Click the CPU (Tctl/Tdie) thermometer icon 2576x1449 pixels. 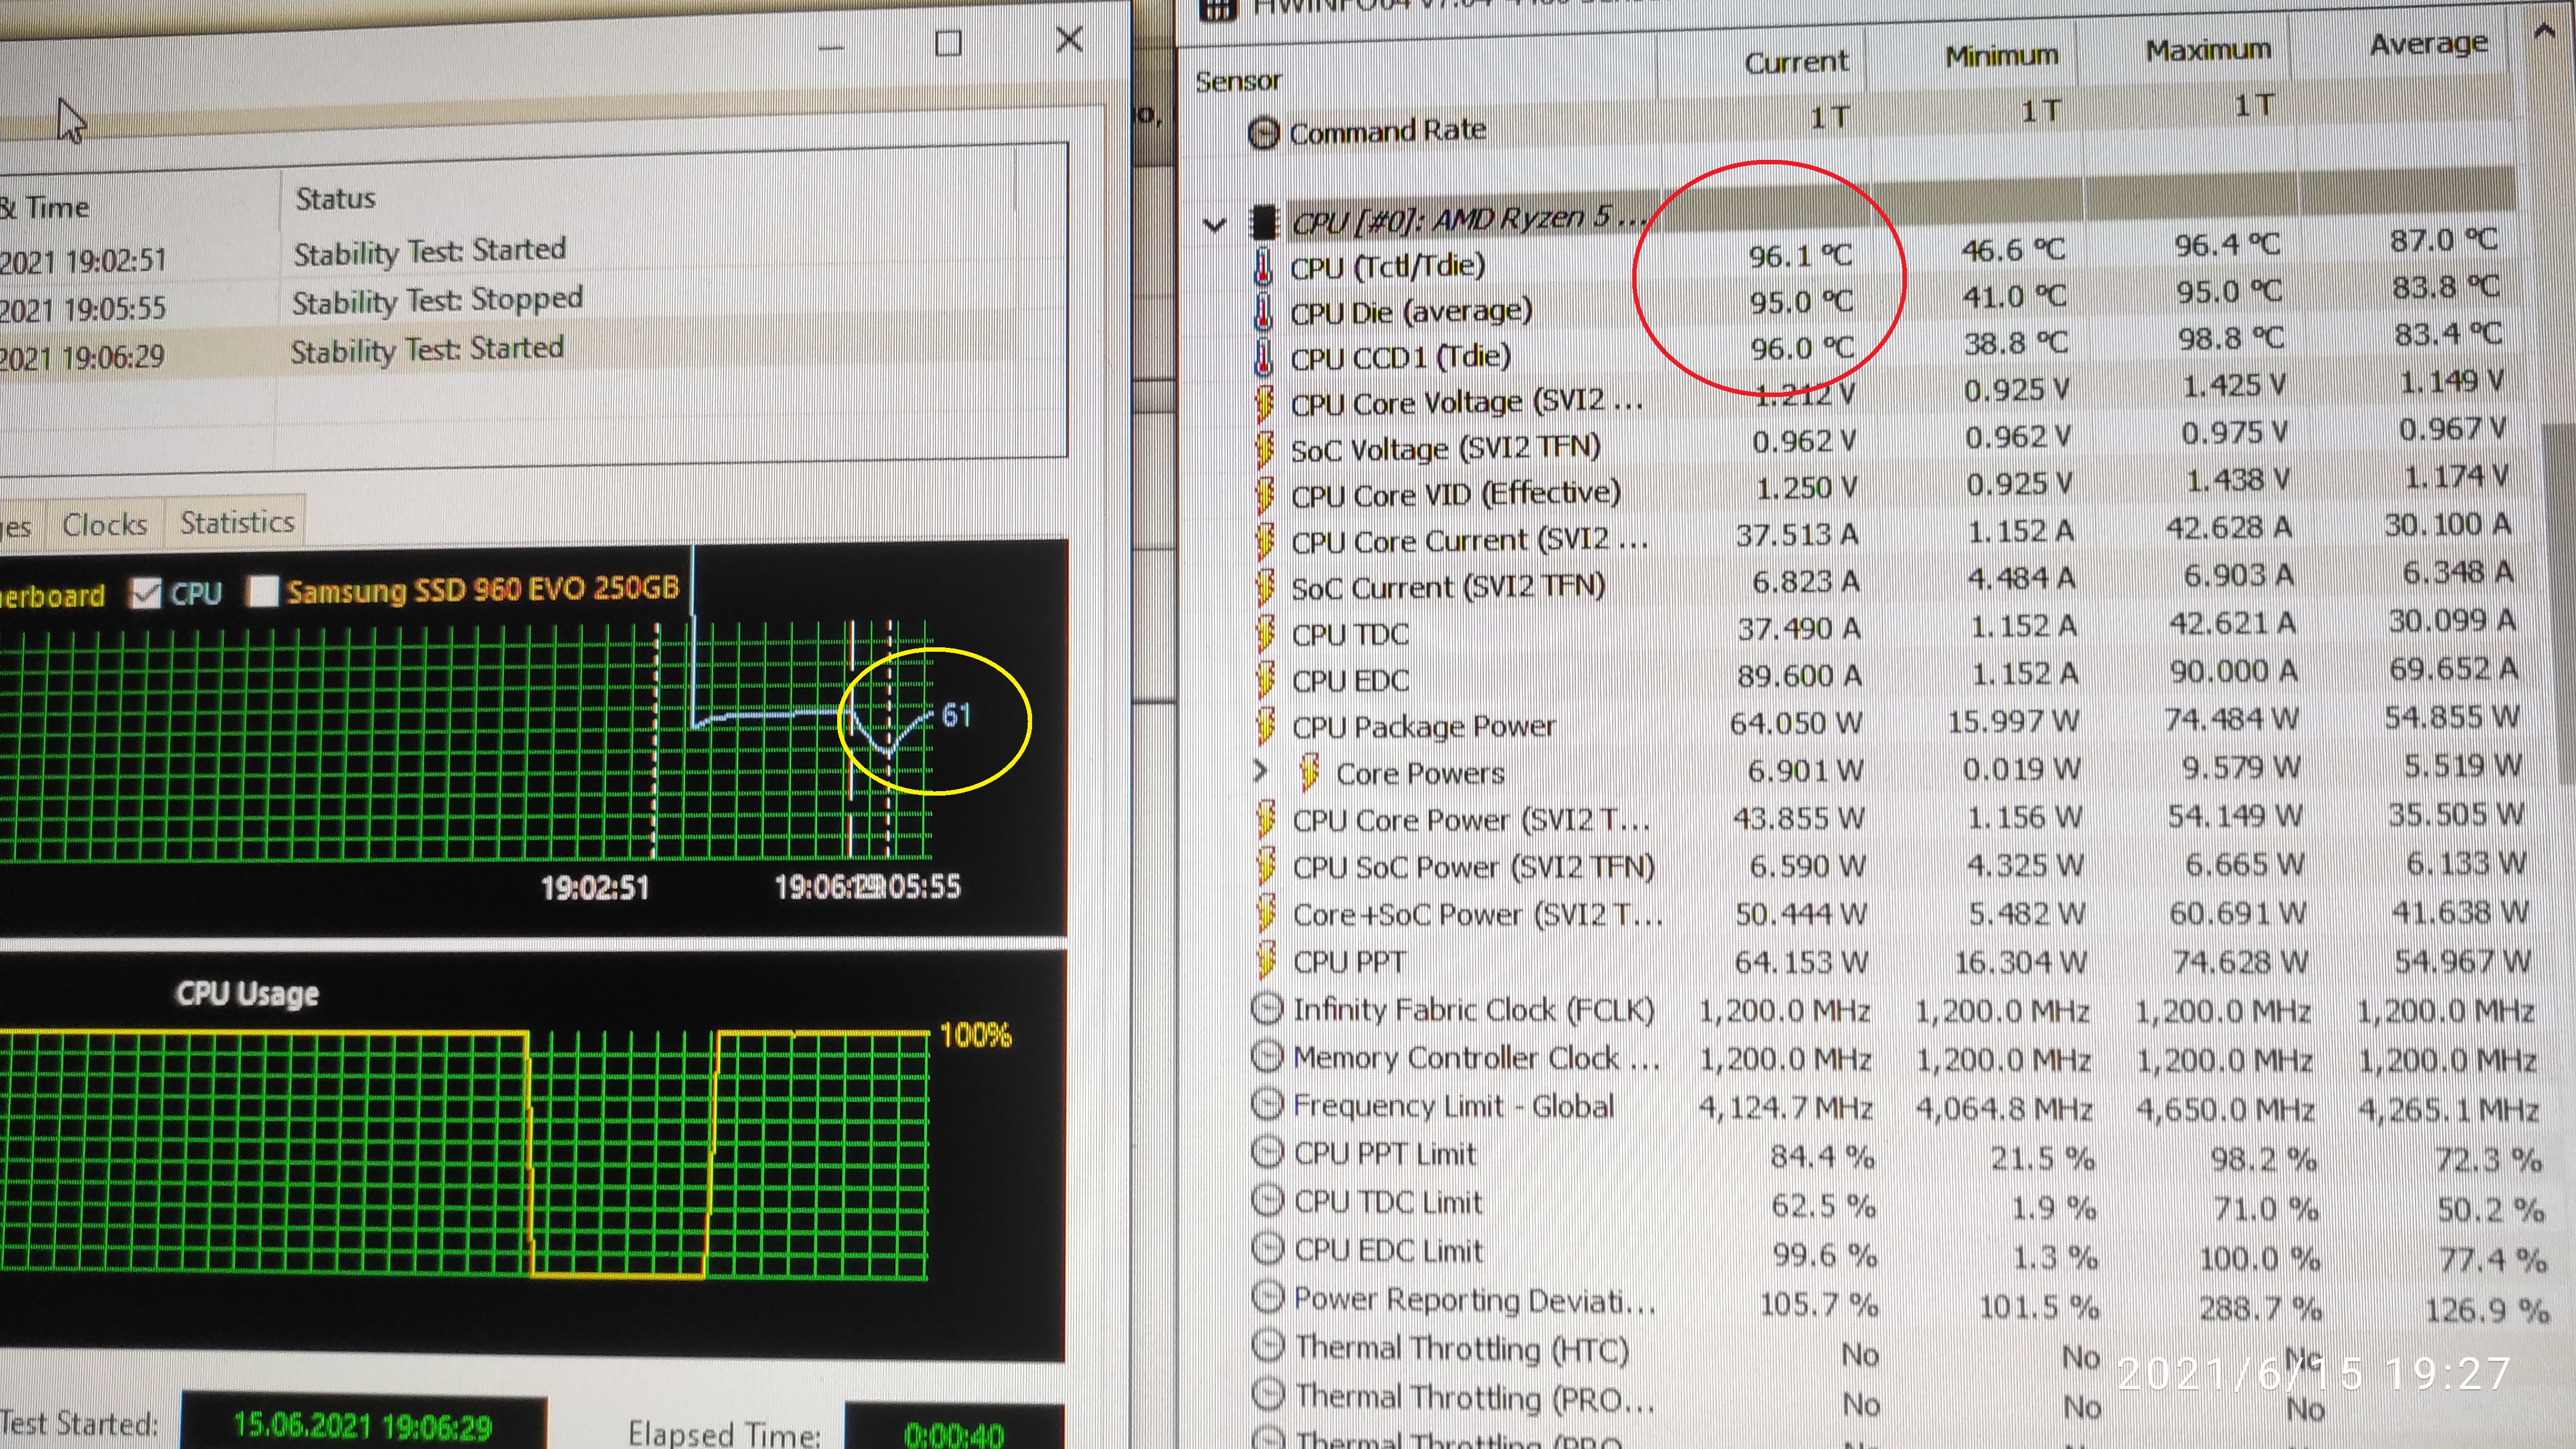tap(1263, 266)
